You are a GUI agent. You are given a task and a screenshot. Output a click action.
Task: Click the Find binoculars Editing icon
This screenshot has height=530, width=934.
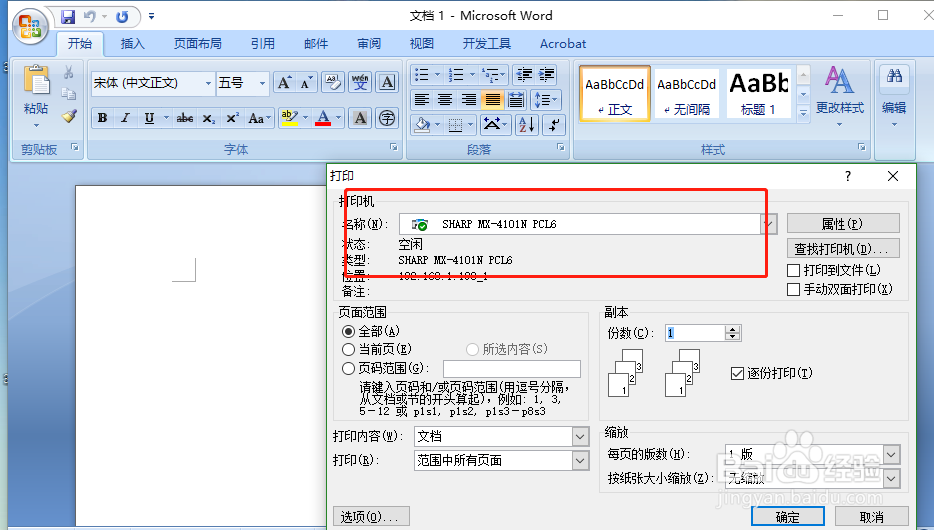[x=894, y=76]
